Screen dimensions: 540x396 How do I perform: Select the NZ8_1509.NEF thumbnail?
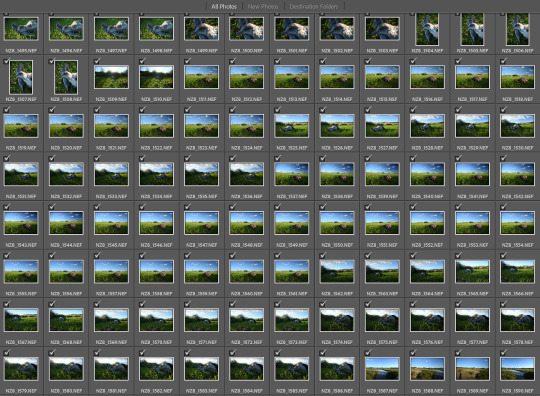[111, 77]
